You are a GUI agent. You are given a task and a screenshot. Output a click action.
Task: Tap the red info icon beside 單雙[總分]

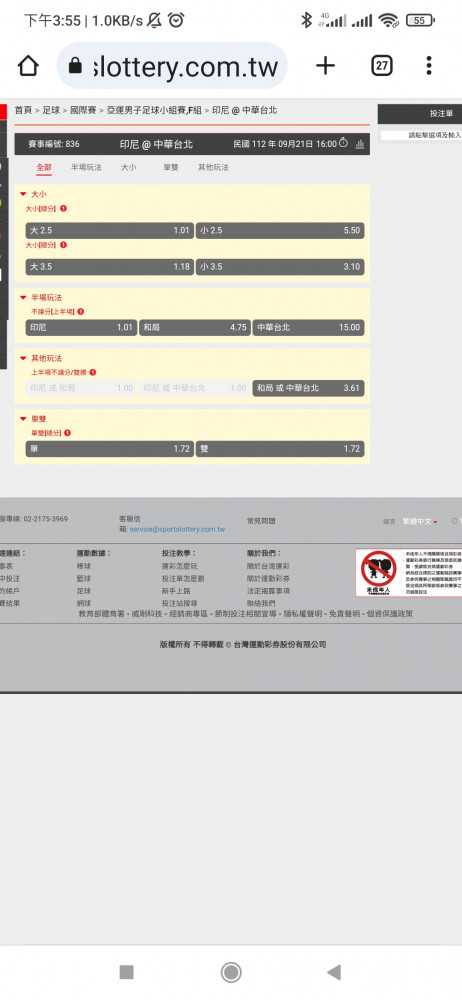pos(68,433)
